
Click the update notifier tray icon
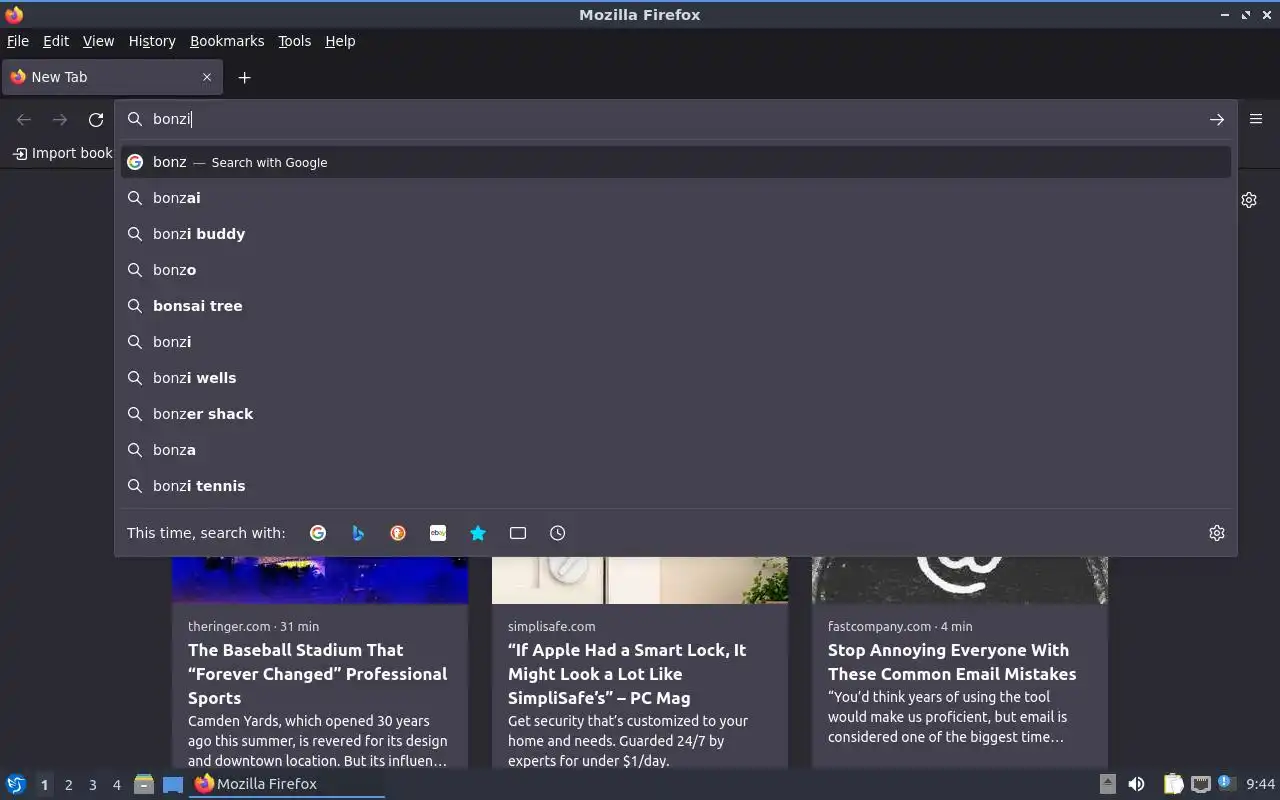[x=1227, y=783]
